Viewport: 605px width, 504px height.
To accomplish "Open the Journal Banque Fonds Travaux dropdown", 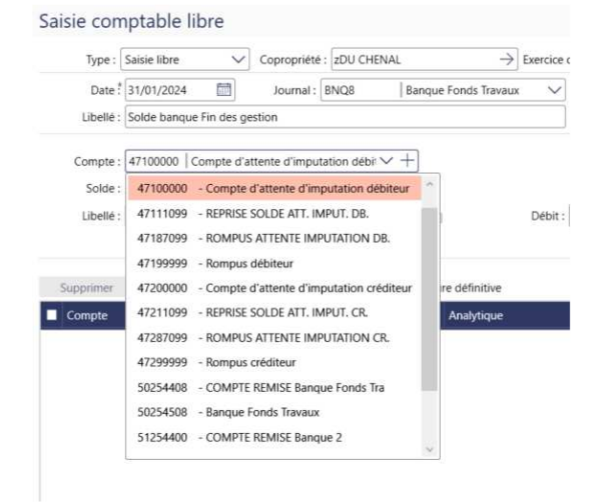I will [x=555, y=89].
